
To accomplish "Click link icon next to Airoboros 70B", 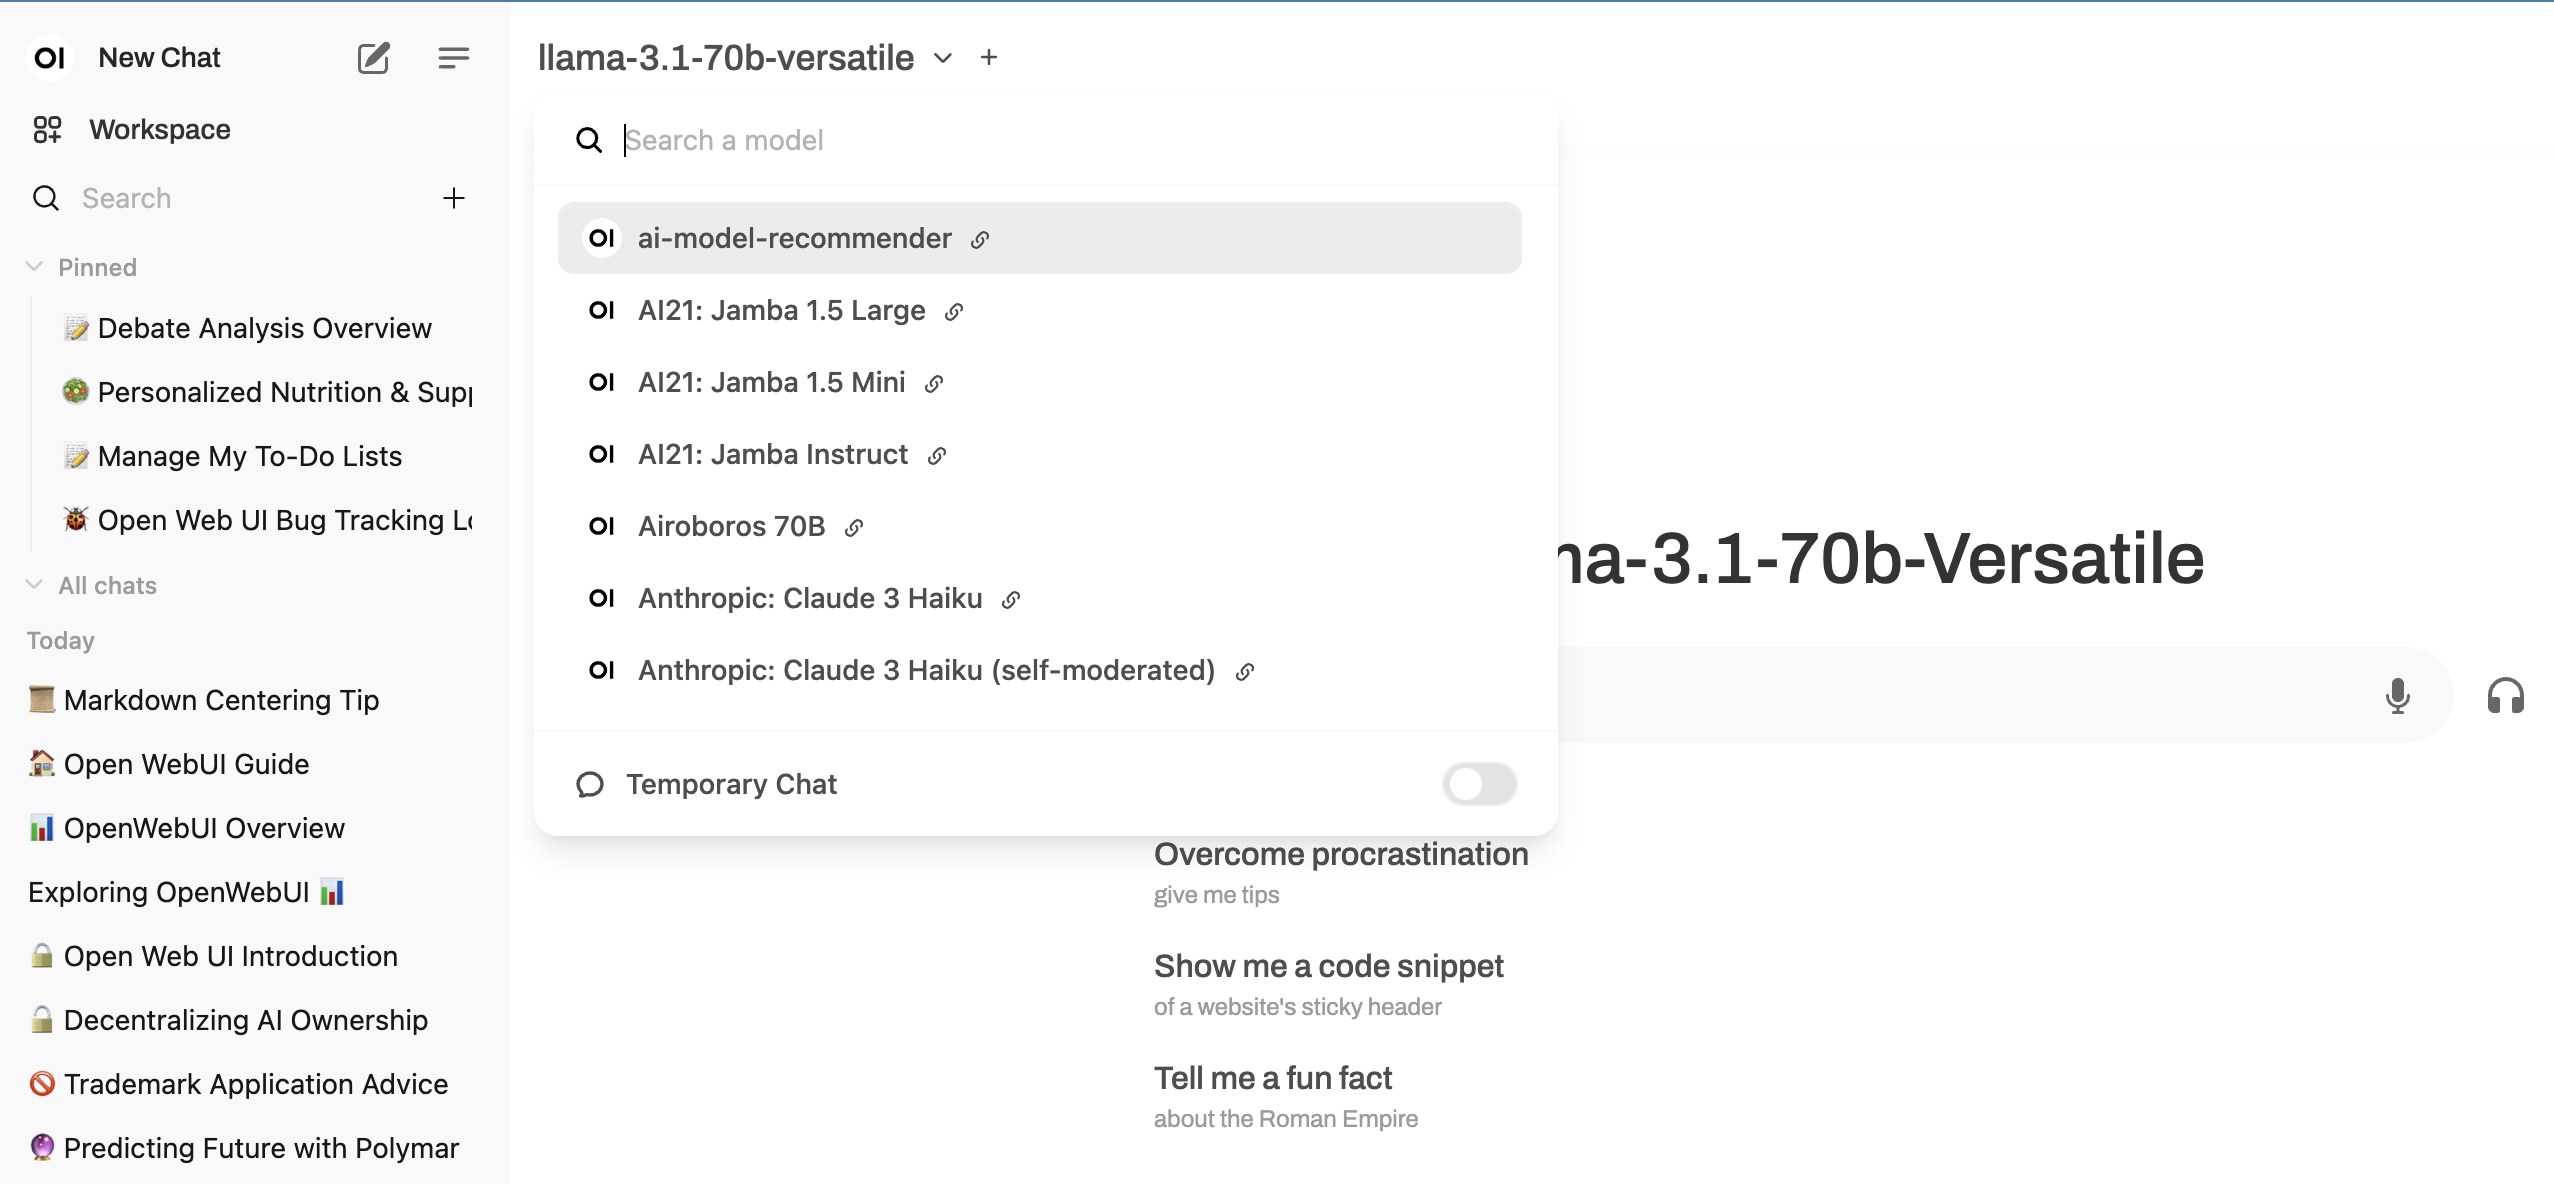I will (854, 527).
